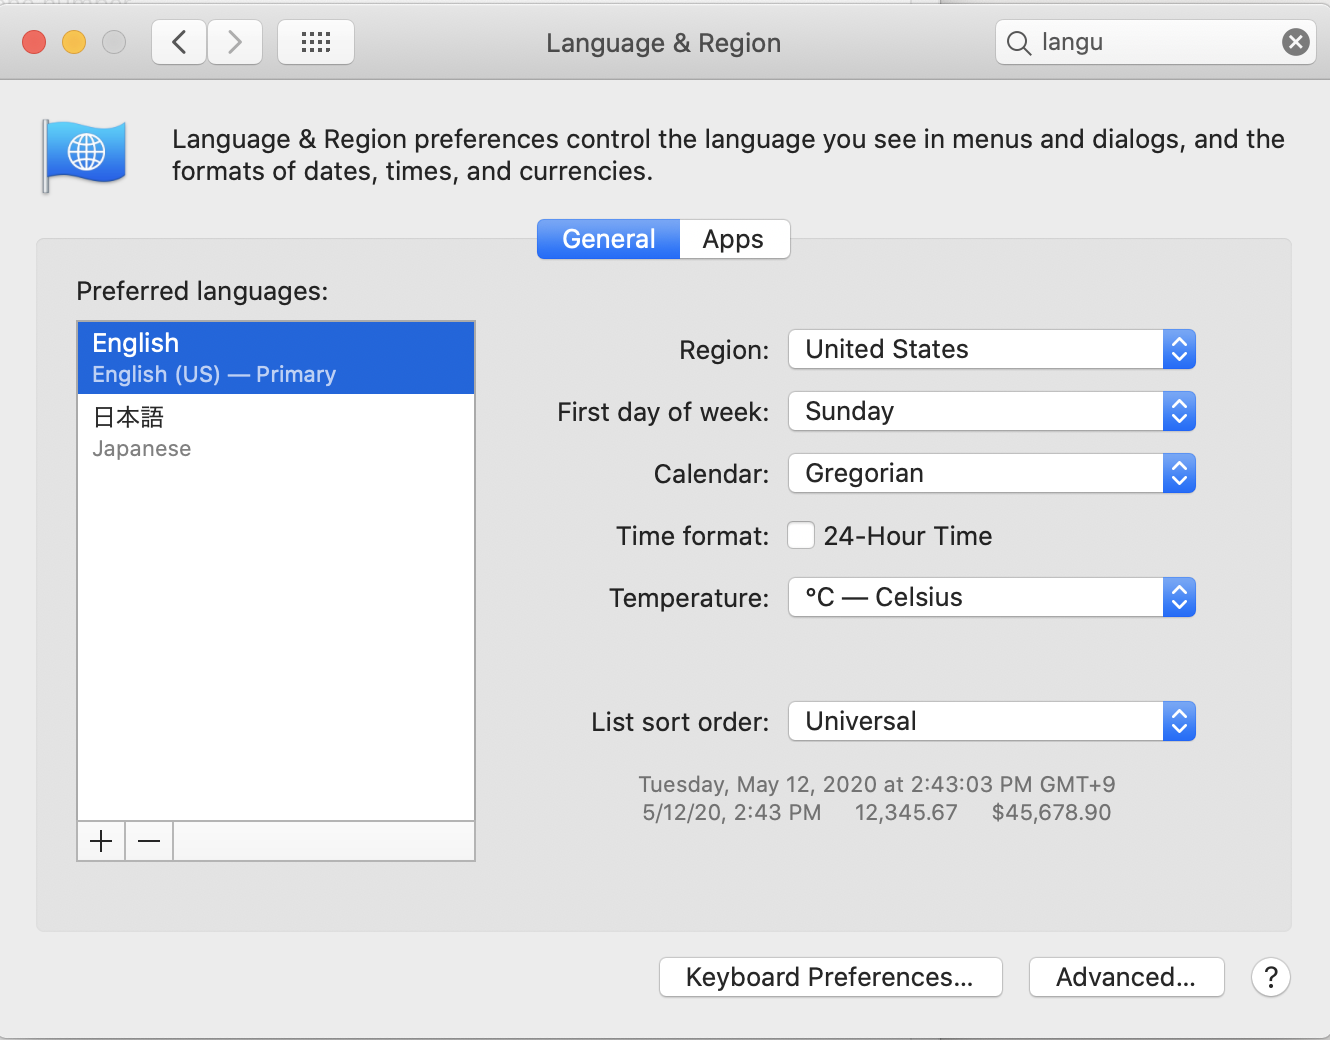This screenshot has width=1330, height=1040.
Task: Click the magnifying glass search icon
Action: coord(1018,43)
